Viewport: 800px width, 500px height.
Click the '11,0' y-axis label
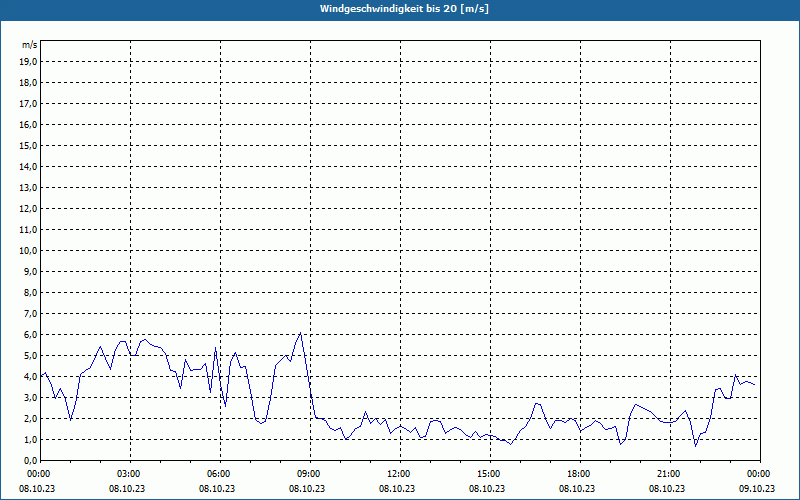[x=28, y=230]
